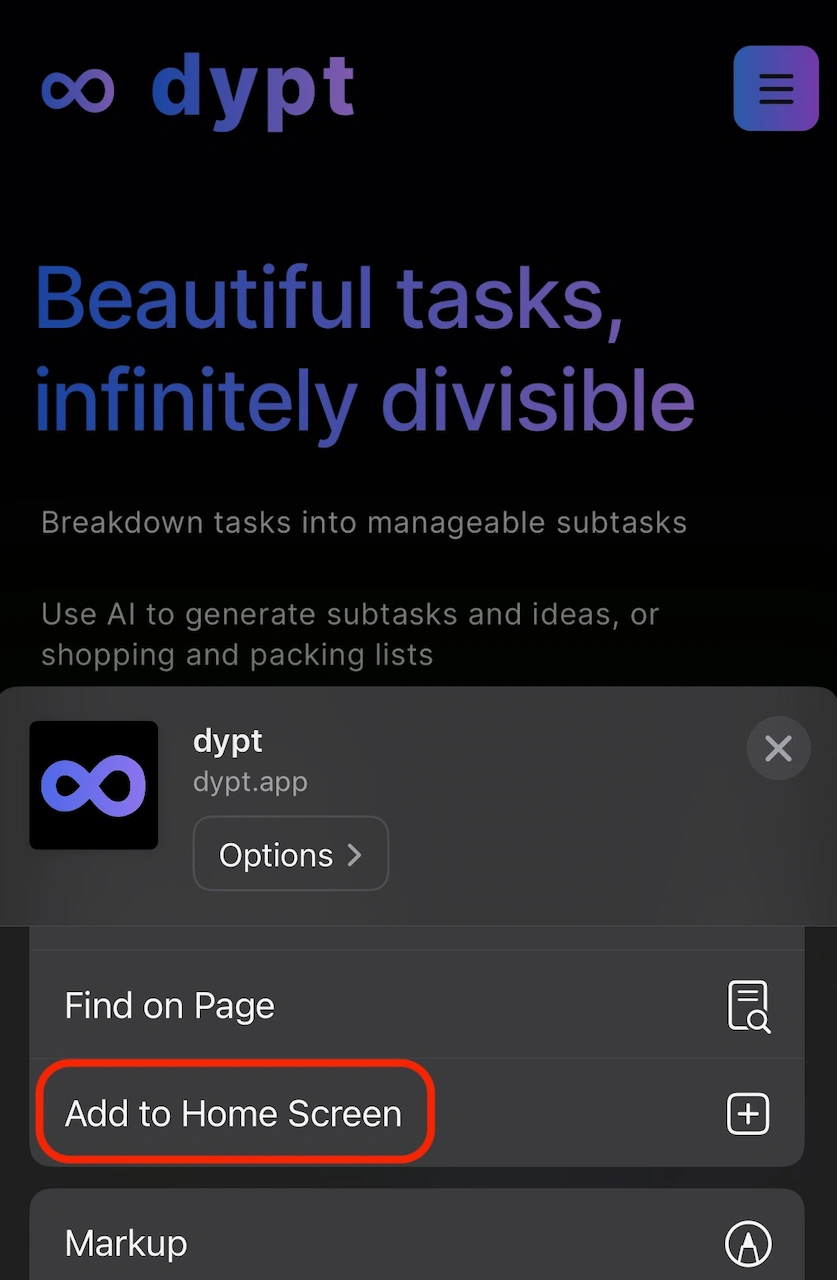Screen dimensions: 837x1280
Task: Choose Add to Home Screen
Action: tap(234, 1114)
